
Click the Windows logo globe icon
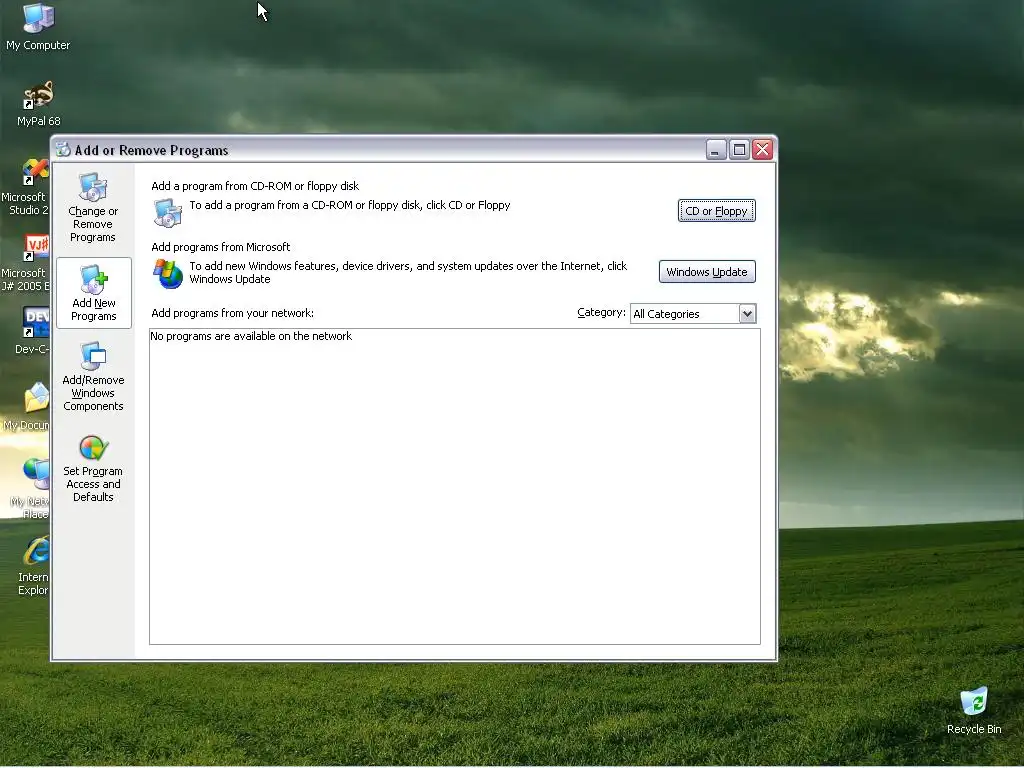(168, 274)
